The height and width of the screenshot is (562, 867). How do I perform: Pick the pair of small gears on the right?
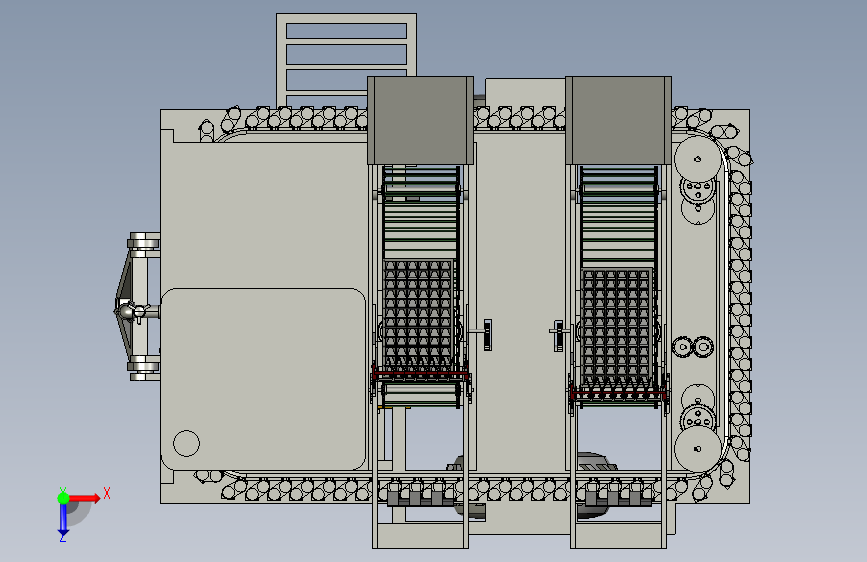[693, 347]
